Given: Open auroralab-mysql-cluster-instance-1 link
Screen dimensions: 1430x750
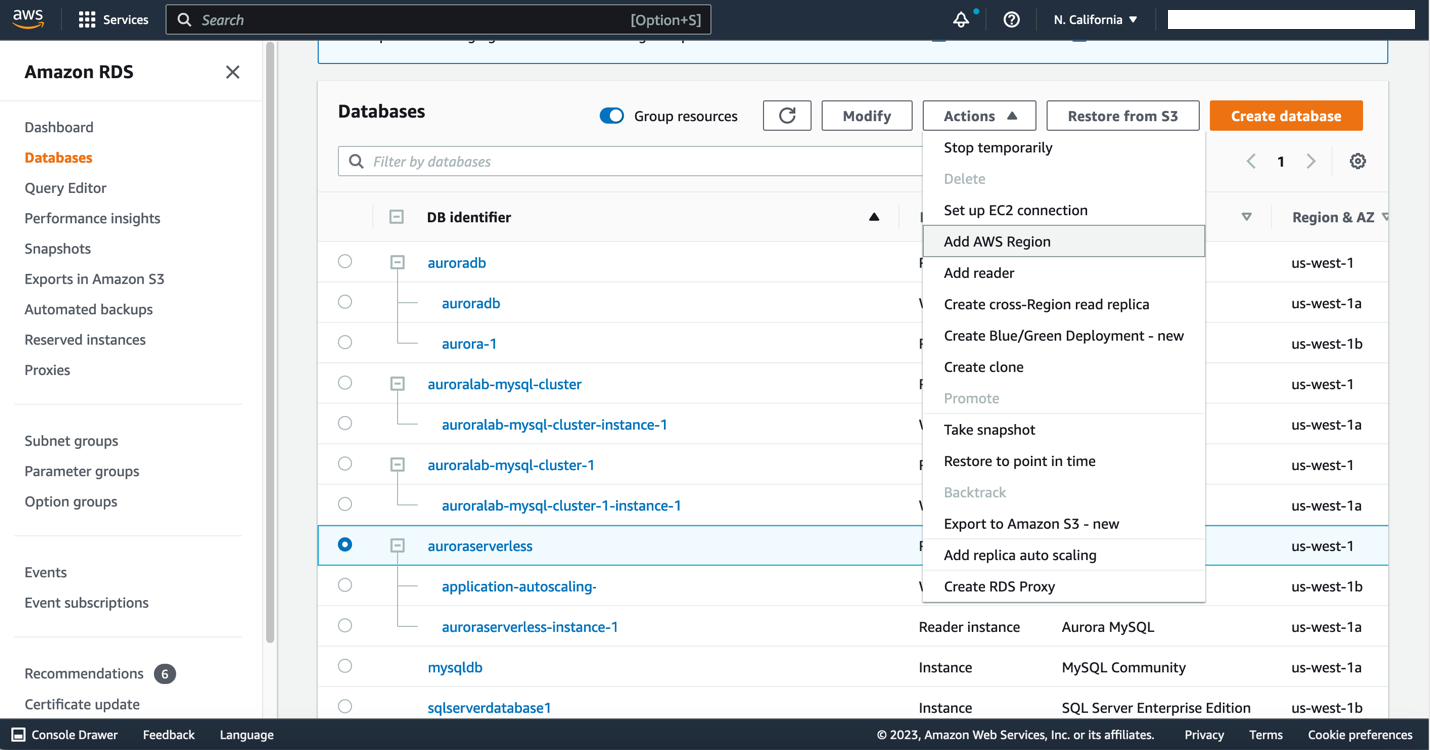Looking at the screenshot, I should point(554,424).
